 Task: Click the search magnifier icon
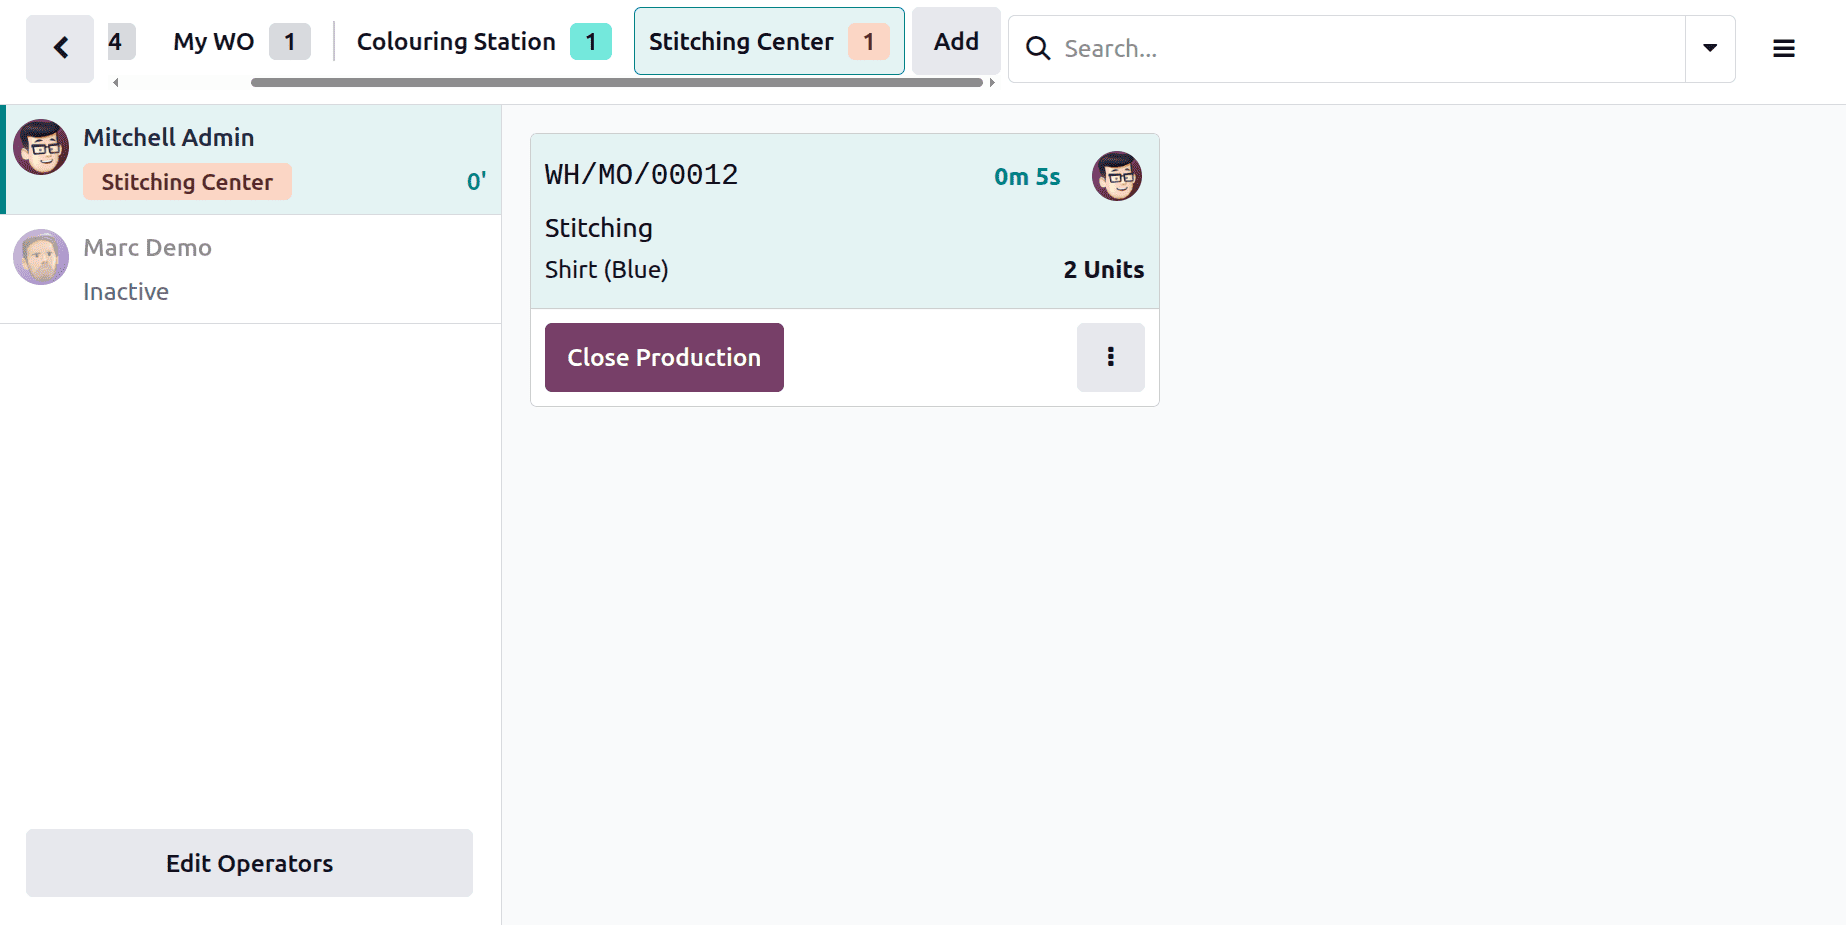tap(1038, 48)
